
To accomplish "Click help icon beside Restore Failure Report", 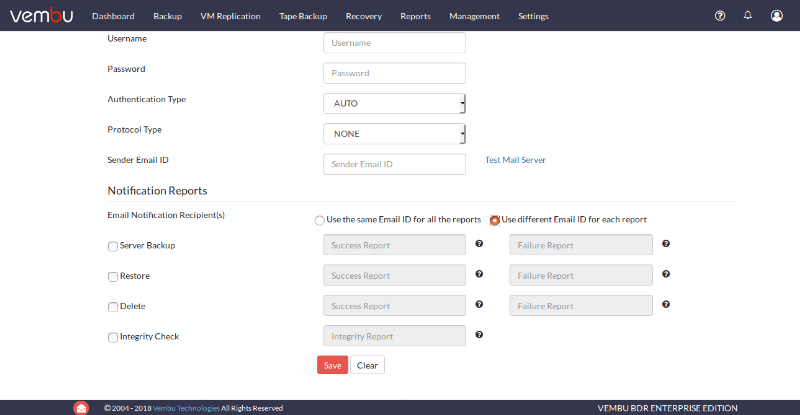I will click(x=666, y=274).
